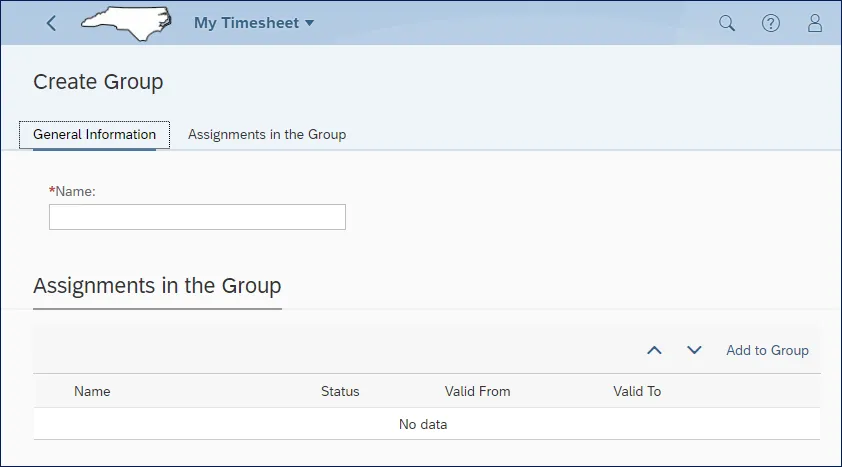
Task: Open help via the question mark icon
Action: coord(771,23)
